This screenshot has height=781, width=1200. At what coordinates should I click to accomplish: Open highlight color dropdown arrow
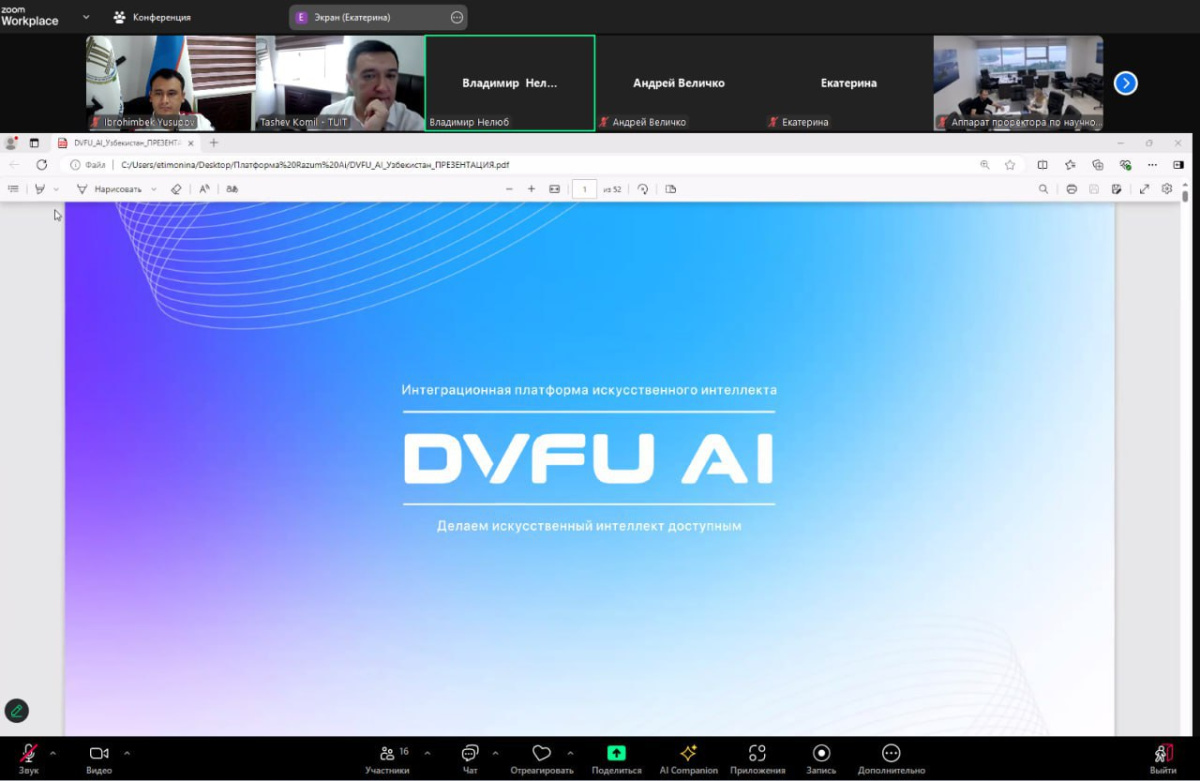point(56,189)
